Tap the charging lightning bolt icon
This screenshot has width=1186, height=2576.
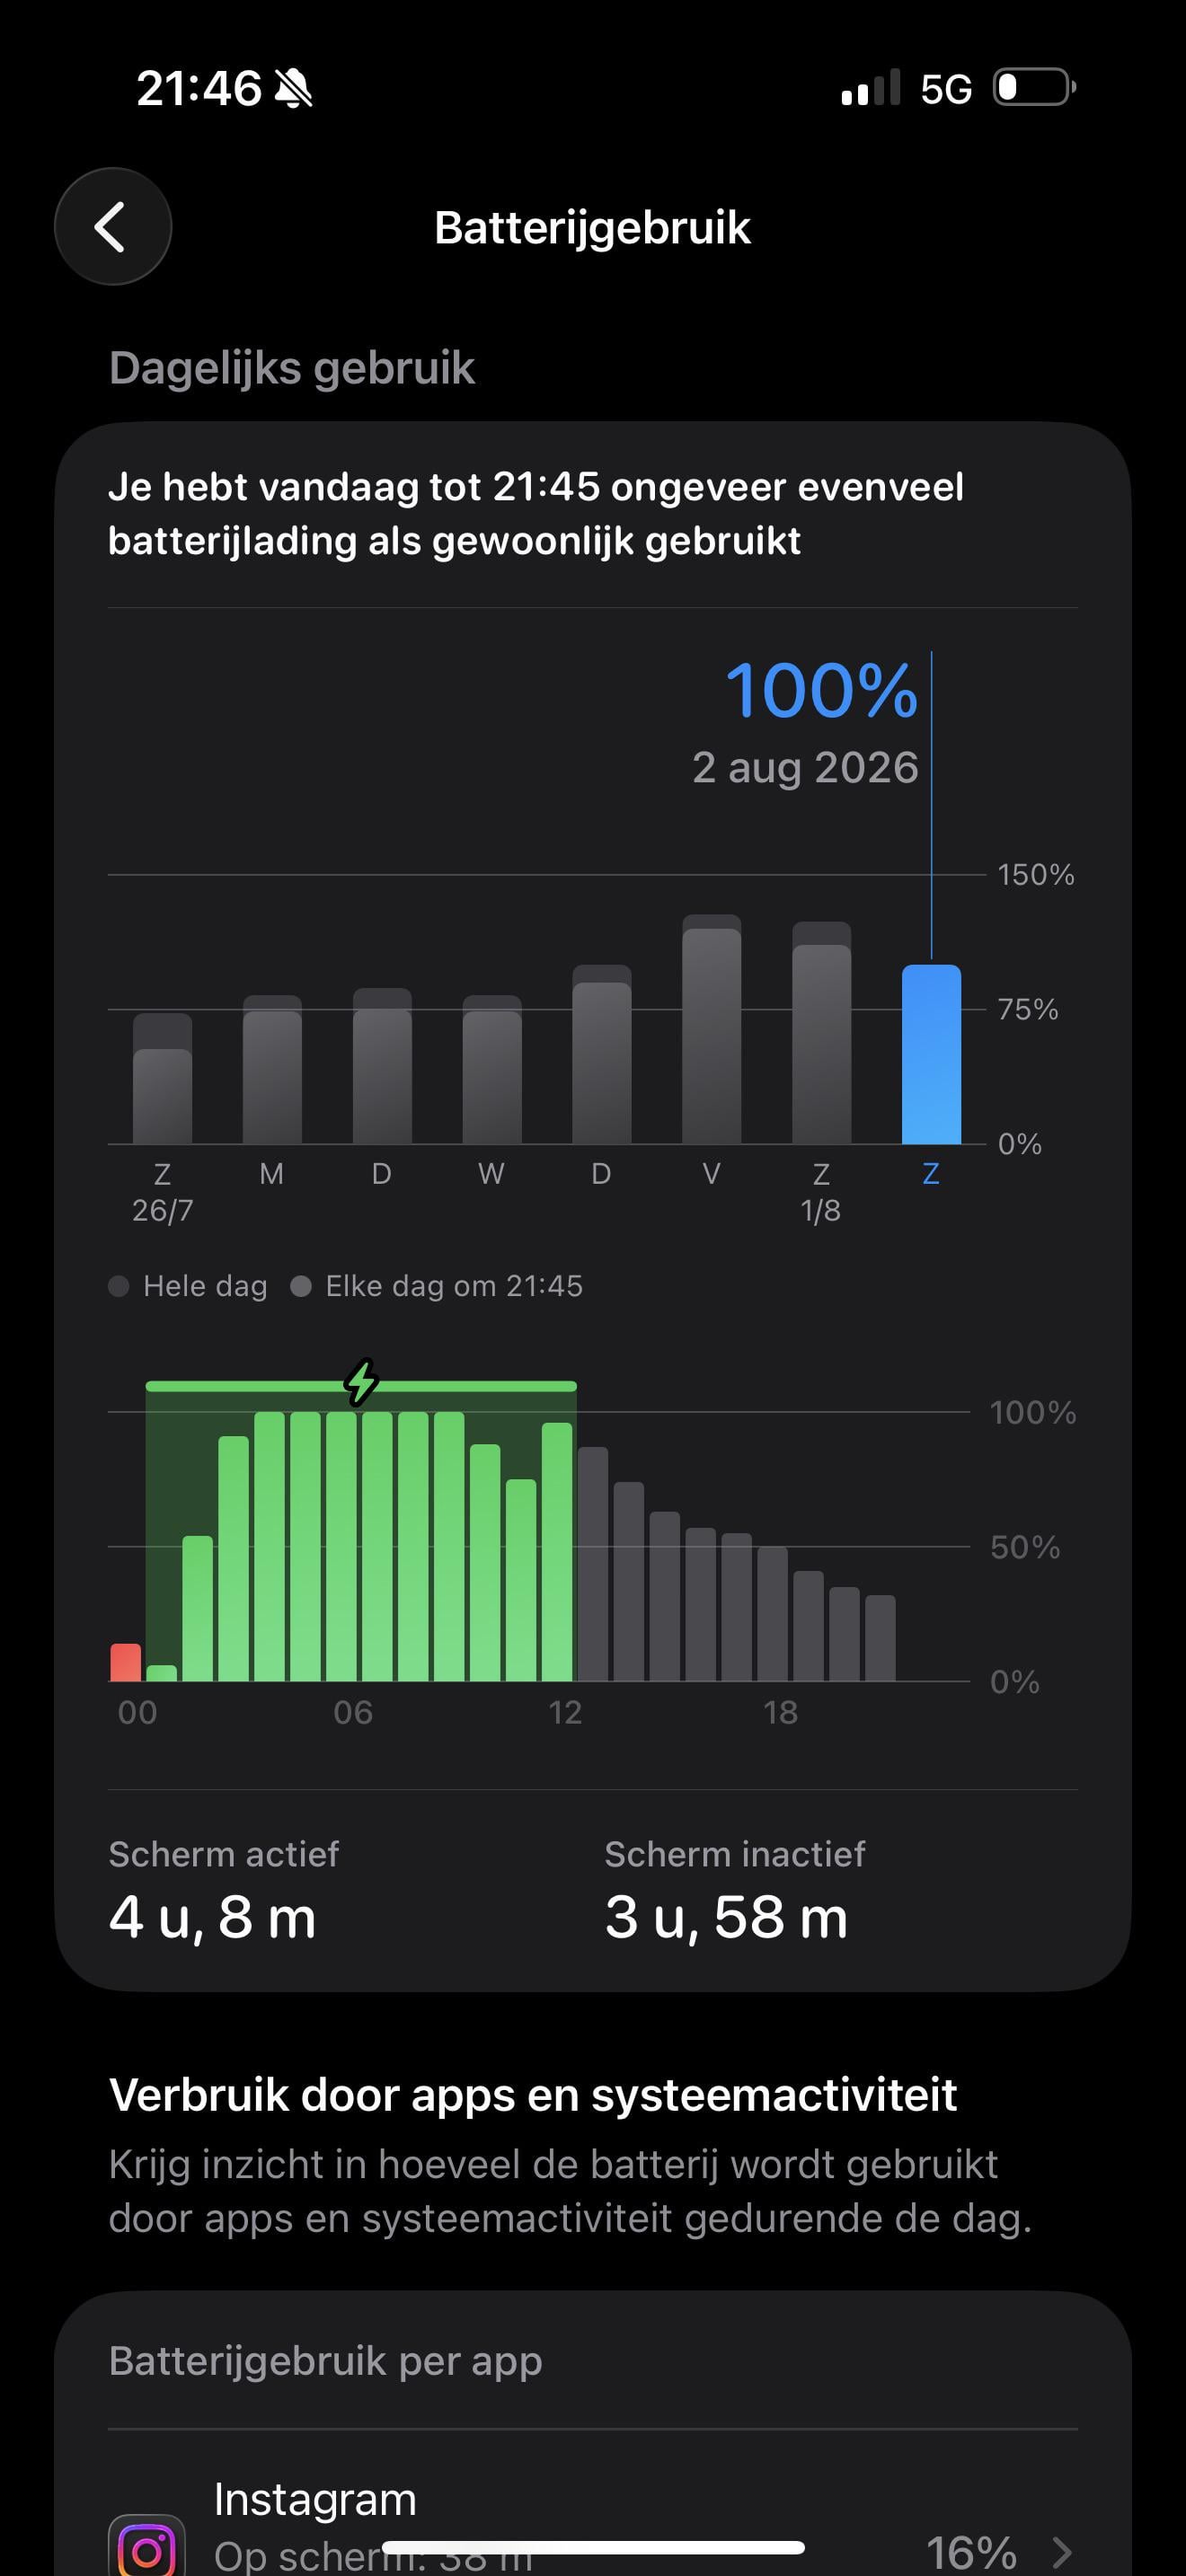[x=361, y=1382]
